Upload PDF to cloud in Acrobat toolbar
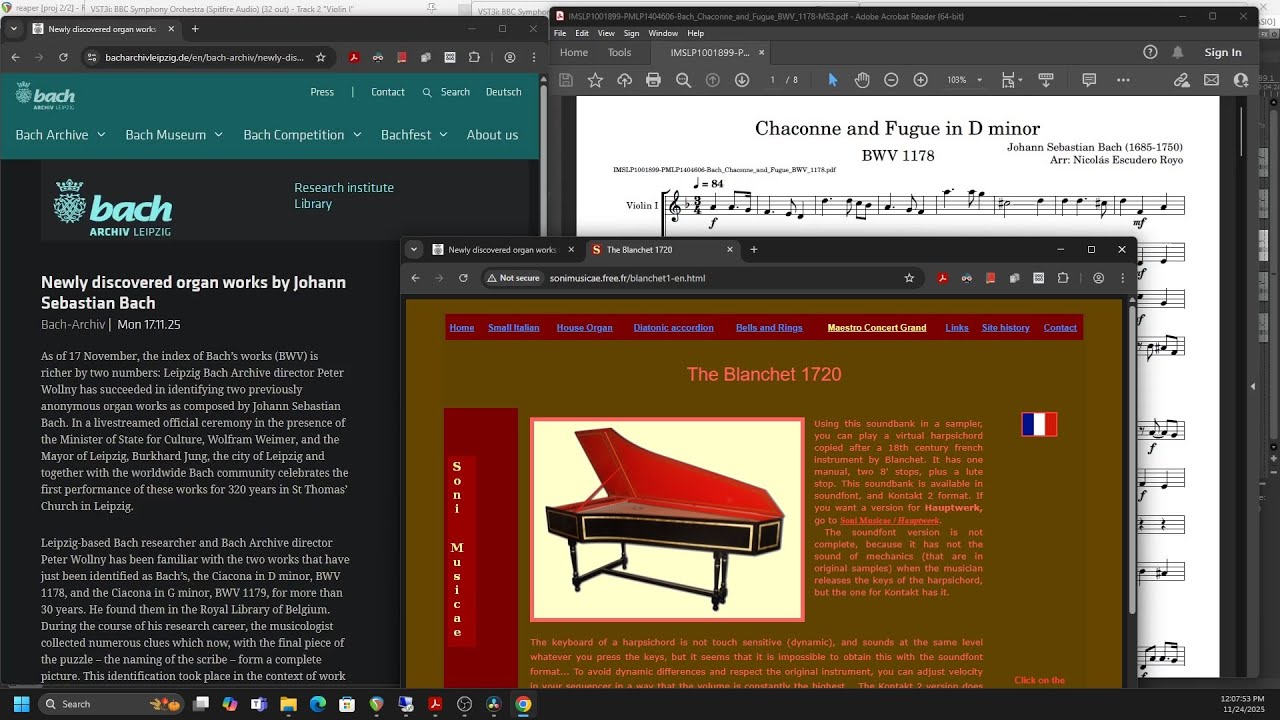 click(624, 80)
